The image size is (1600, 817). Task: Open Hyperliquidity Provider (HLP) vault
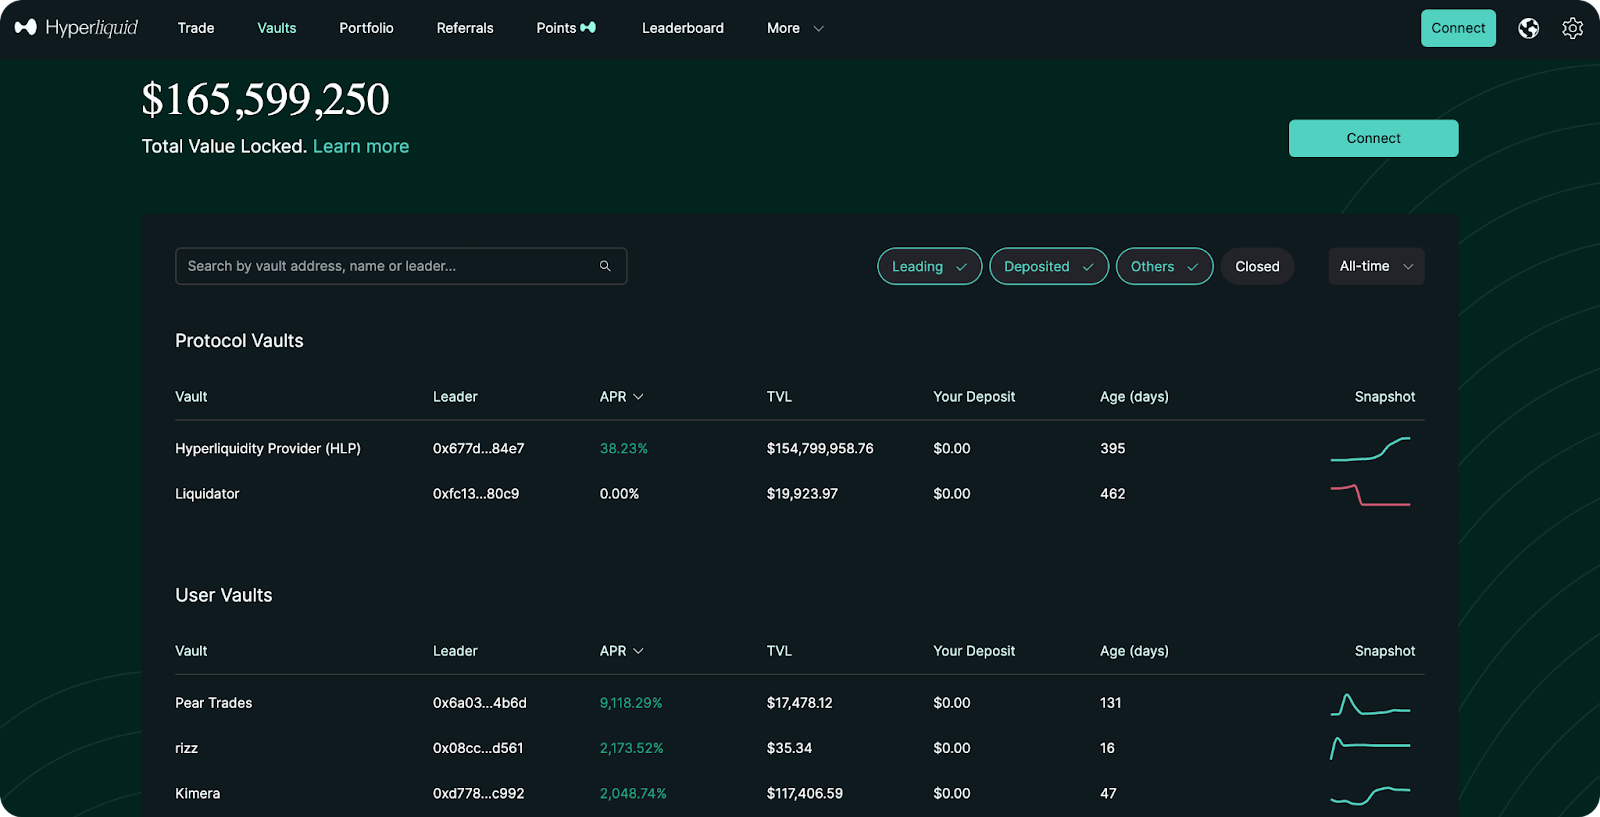point(268,449)
